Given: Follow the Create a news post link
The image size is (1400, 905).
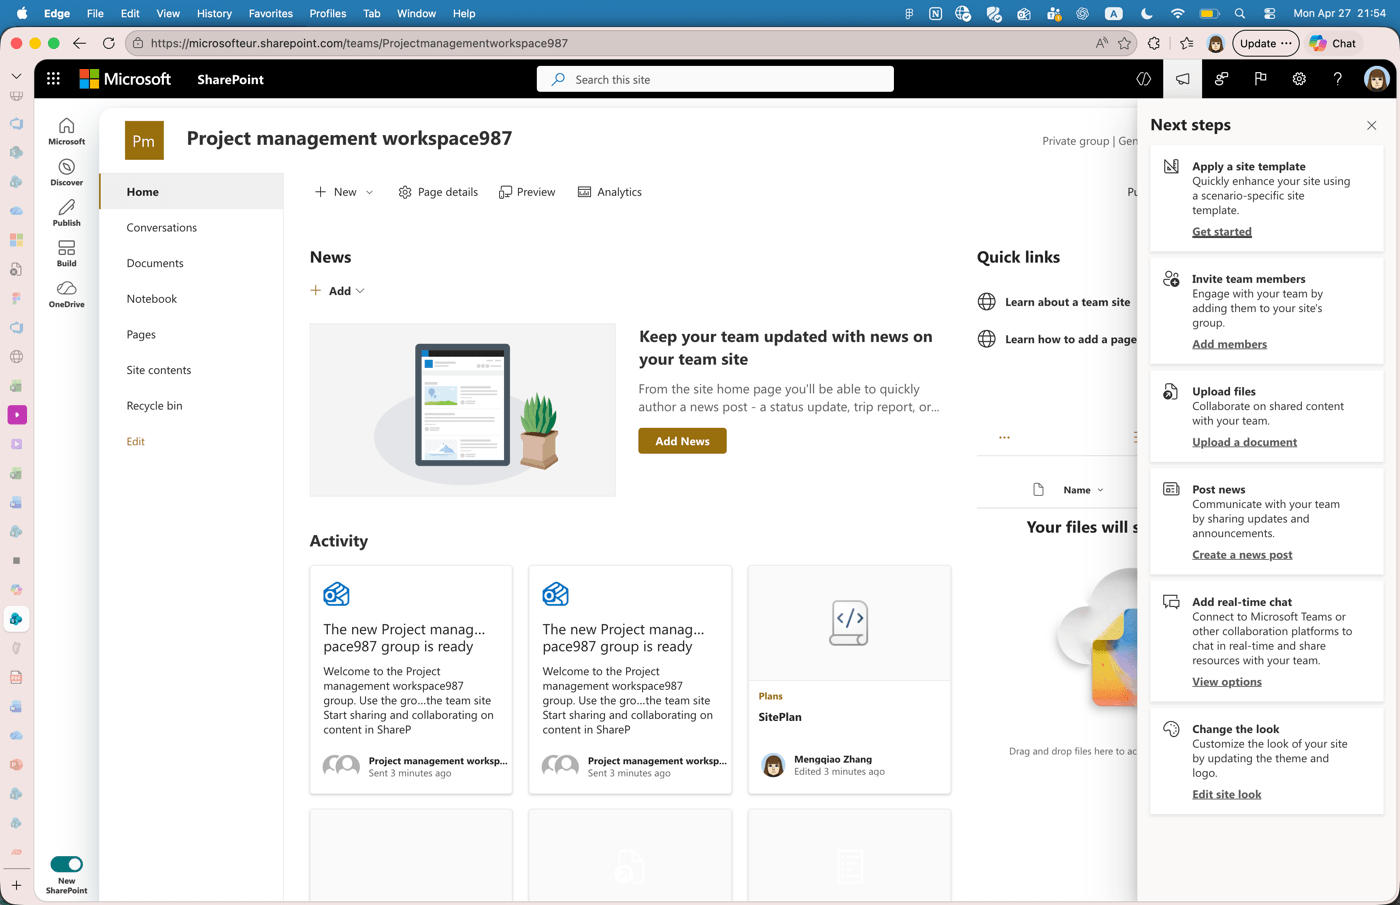Looking at the screenshot, I should (1242, 555).
